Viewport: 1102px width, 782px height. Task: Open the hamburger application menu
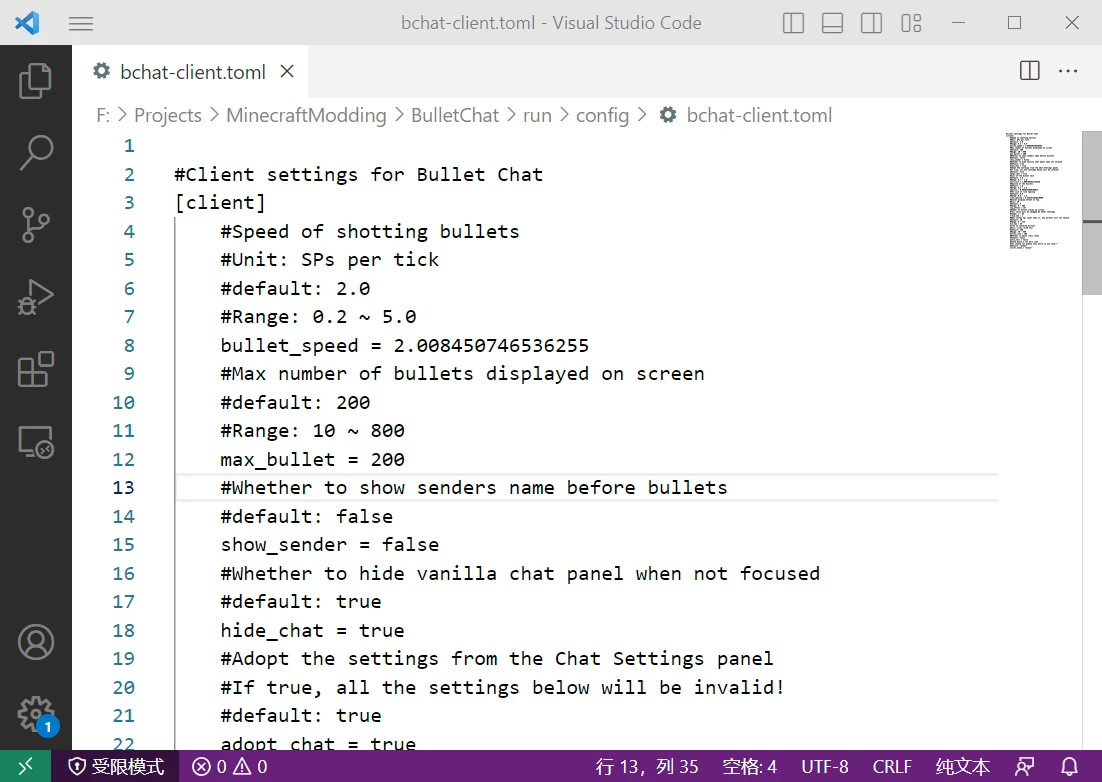tap(81, 23)
